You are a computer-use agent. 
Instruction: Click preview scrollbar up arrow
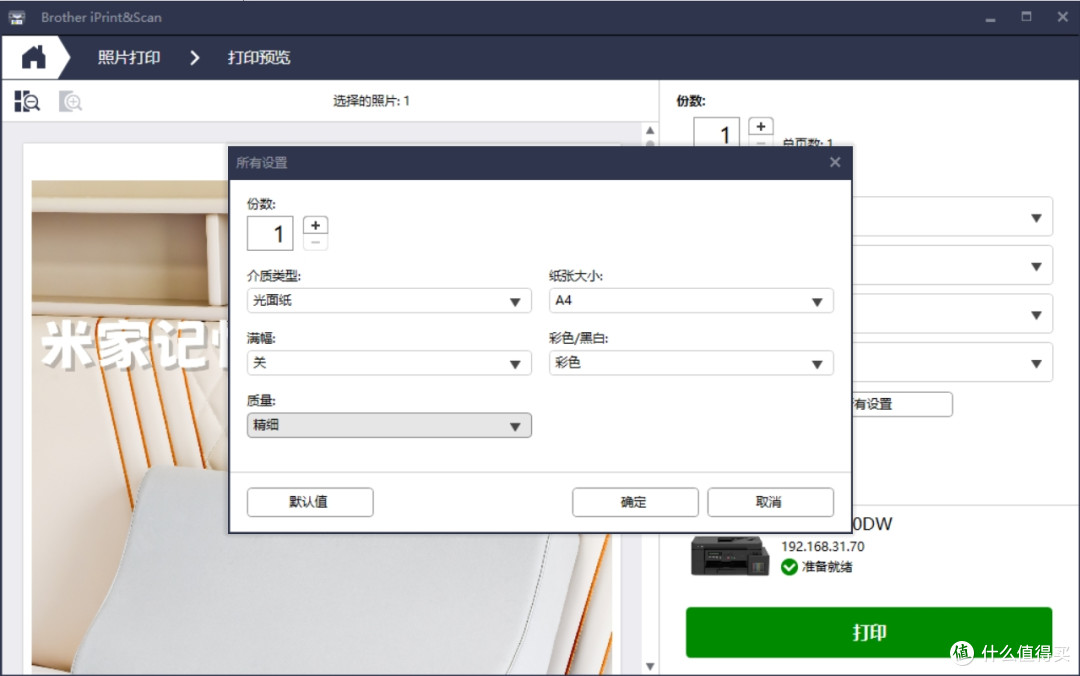click(650, 130)
